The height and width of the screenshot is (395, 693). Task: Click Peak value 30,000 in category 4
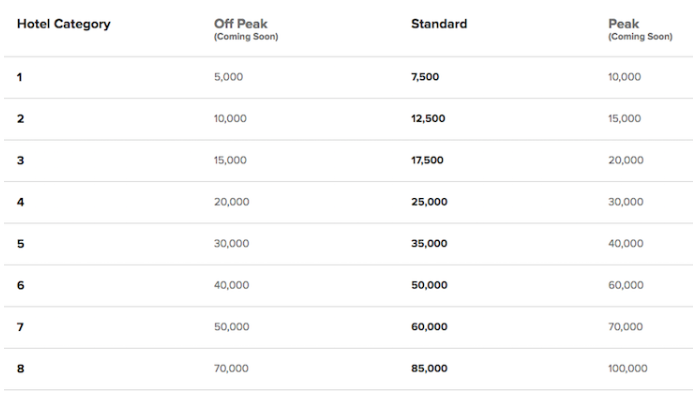(x=625, y=202)
